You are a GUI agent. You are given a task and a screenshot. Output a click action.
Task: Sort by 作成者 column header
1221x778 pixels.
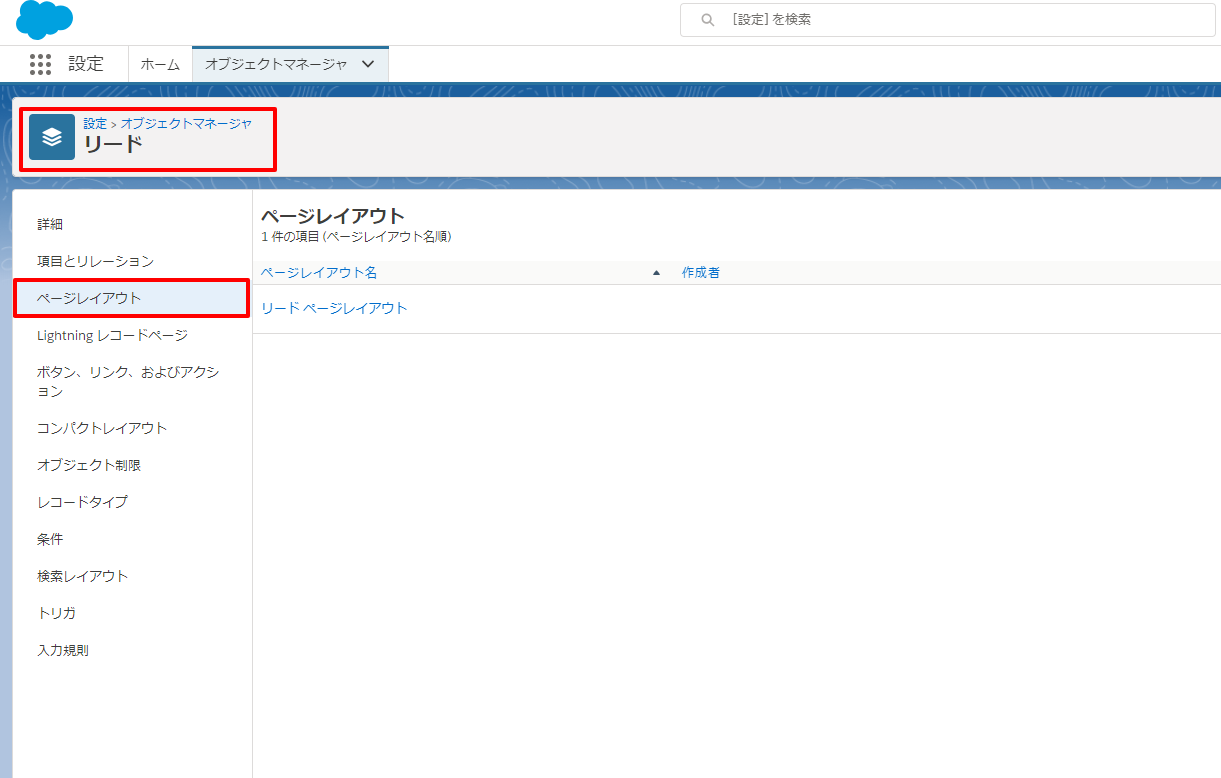(x=701, y=272)
